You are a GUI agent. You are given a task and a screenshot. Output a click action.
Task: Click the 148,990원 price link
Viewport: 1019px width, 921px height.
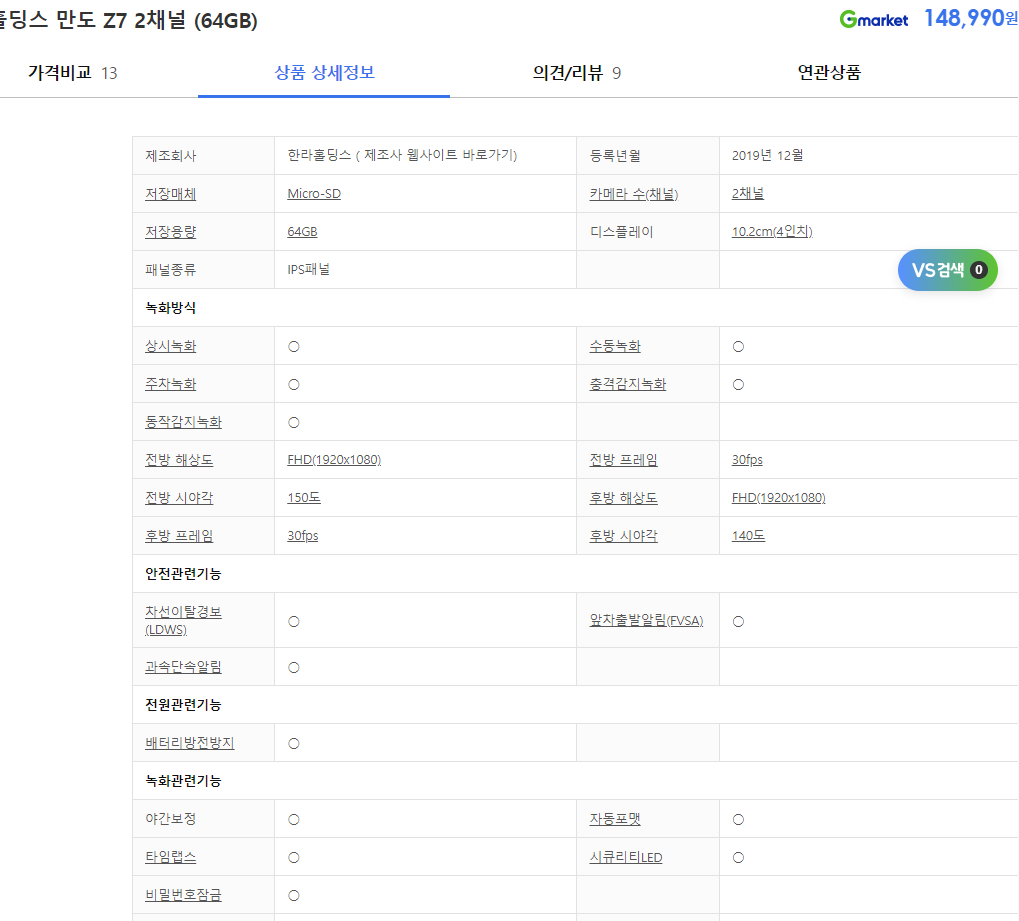[970, 18]
